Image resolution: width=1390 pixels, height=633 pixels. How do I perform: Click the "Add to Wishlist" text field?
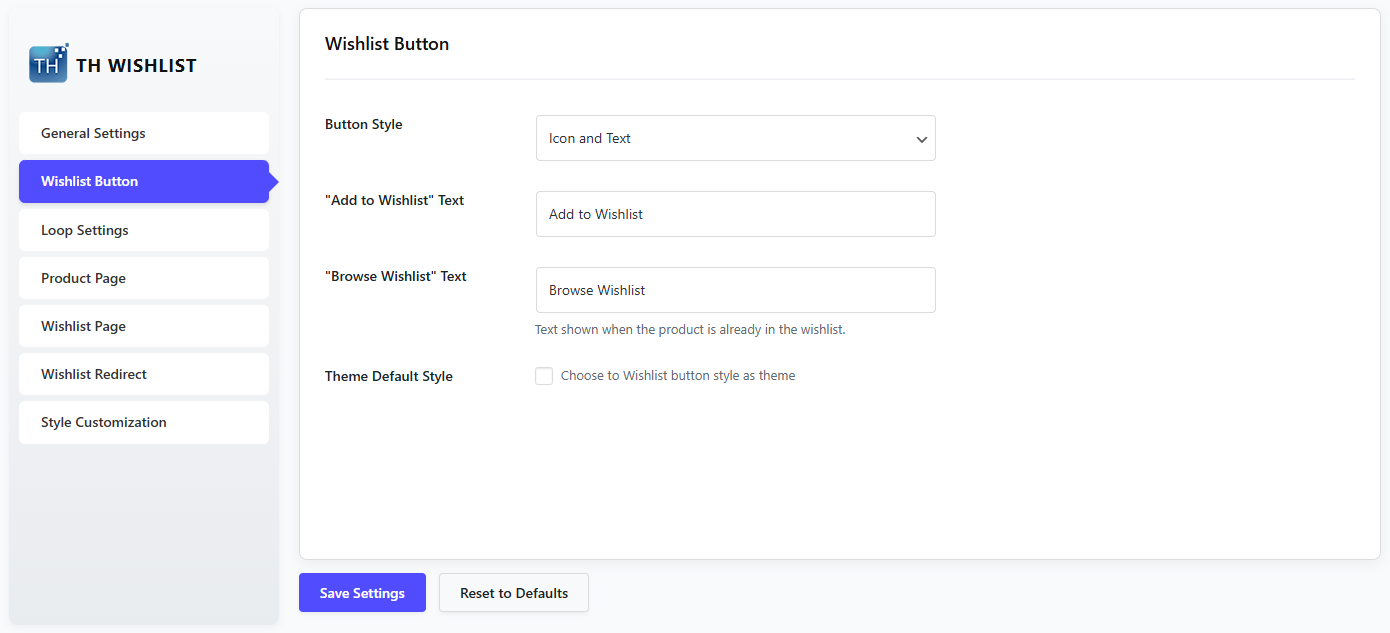tap(735, 214)
